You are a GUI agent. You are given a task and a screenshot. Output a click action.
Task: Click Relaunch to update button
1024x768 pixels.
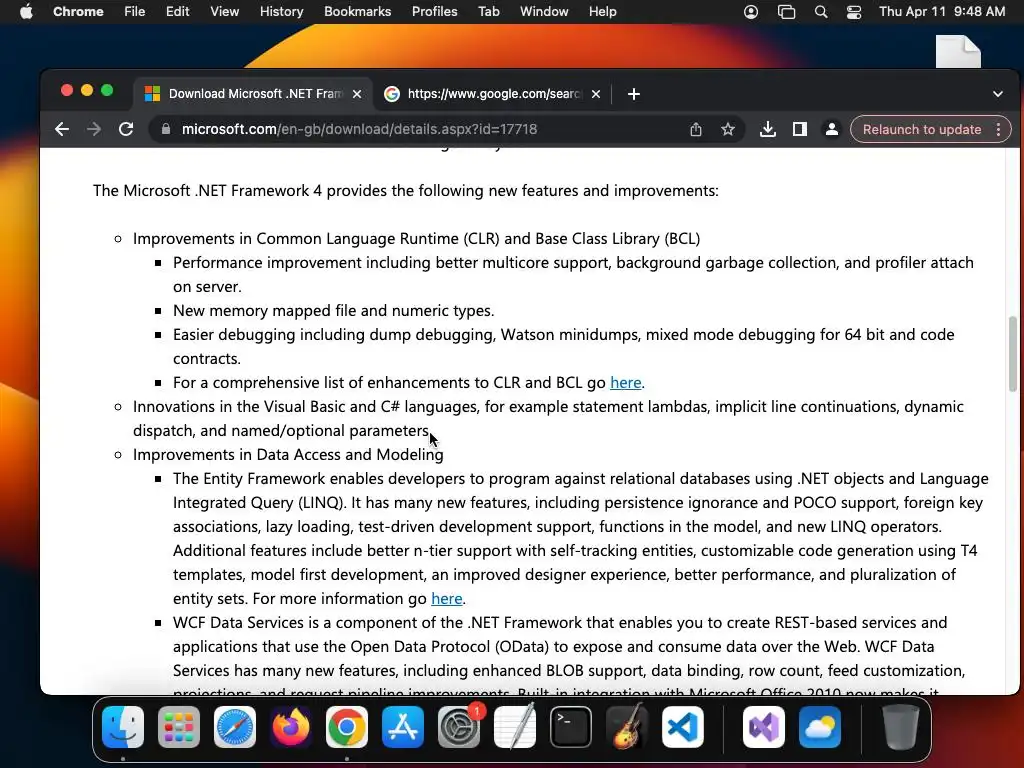tap(921, 129)
